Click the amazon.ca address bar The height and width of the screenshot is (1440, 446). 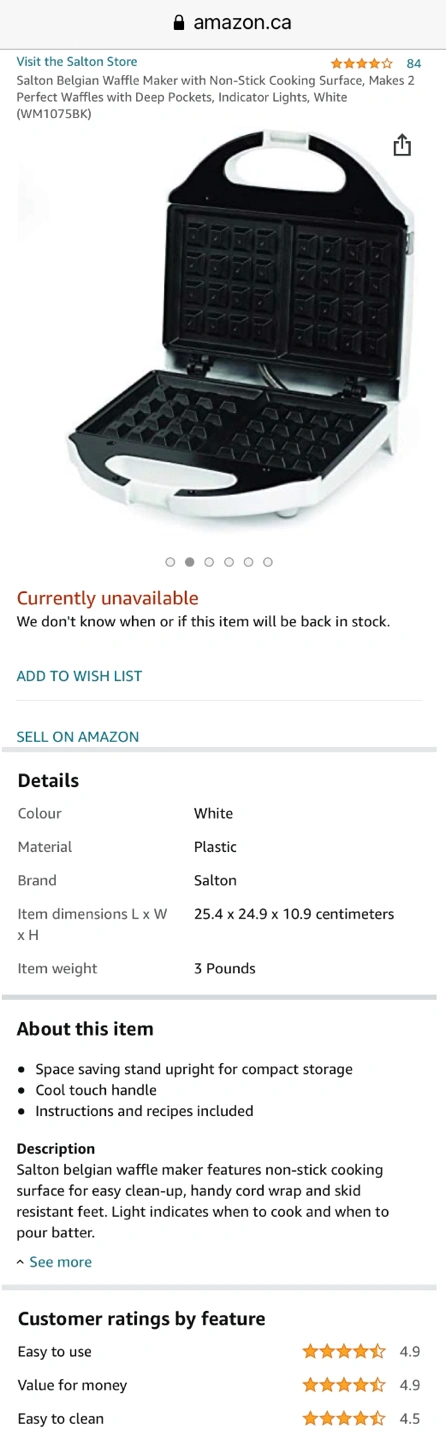tap(223, 23)
